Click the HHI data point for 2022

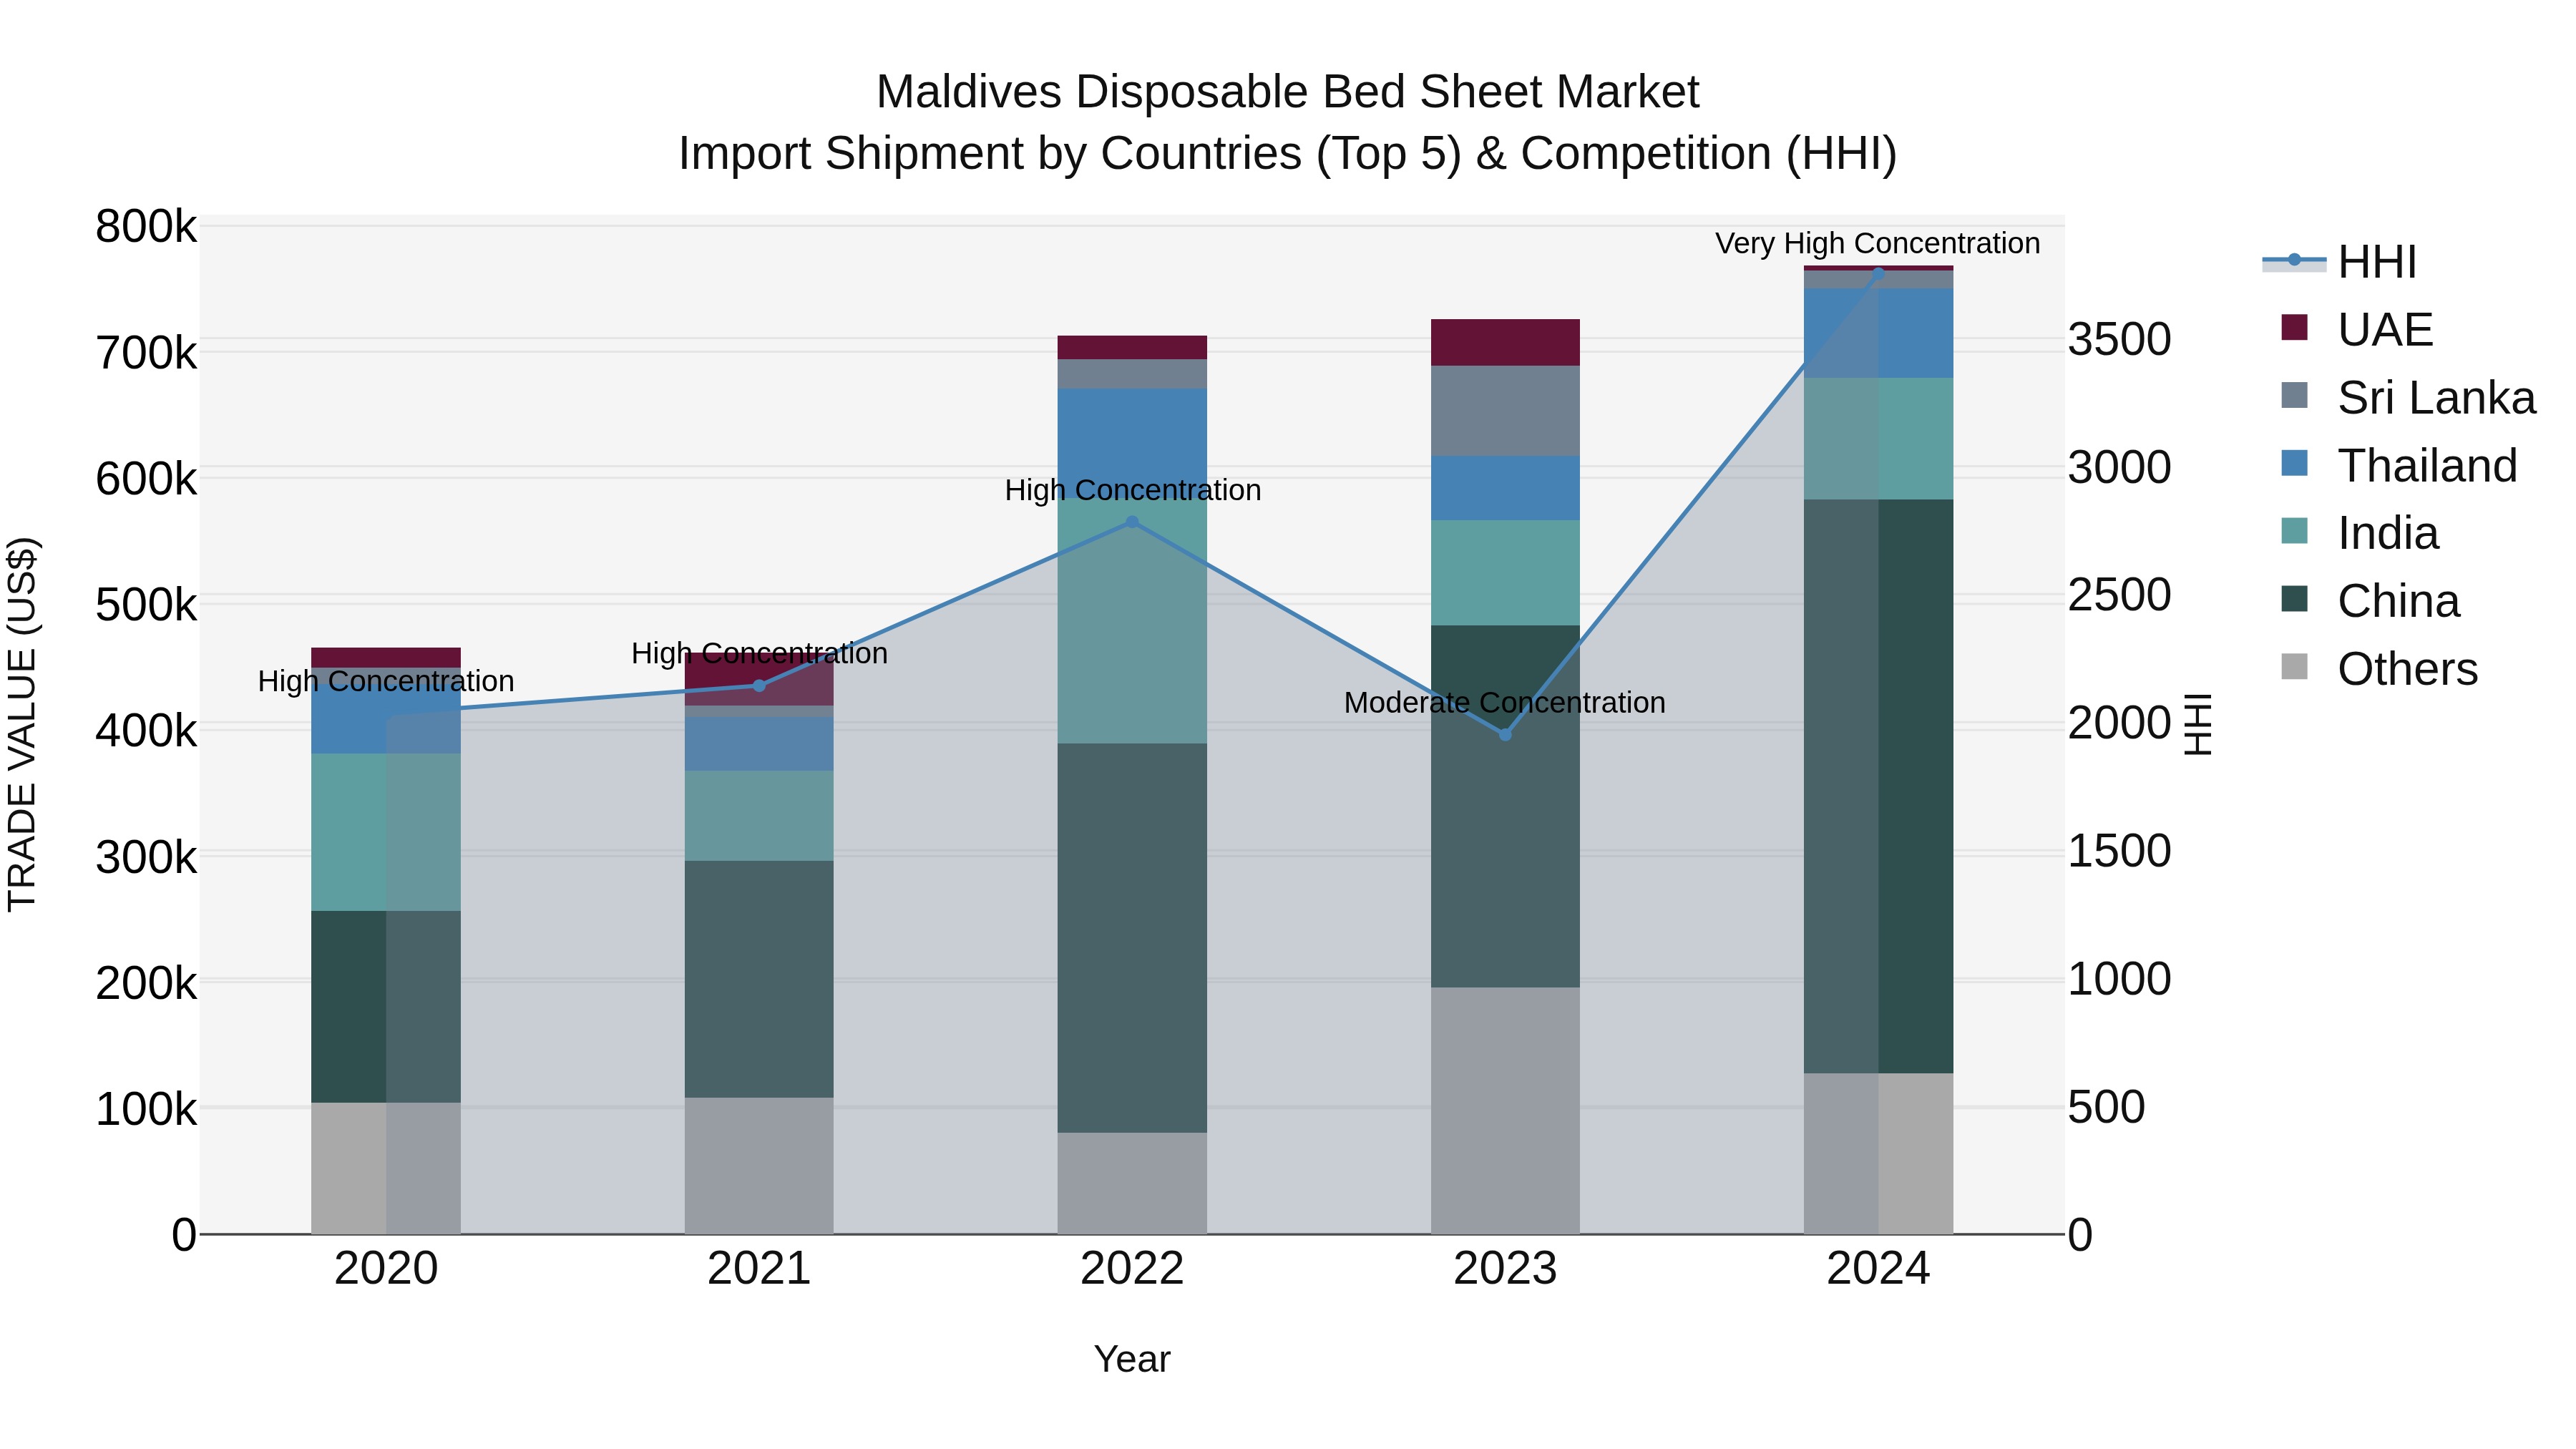(1132, 522)
